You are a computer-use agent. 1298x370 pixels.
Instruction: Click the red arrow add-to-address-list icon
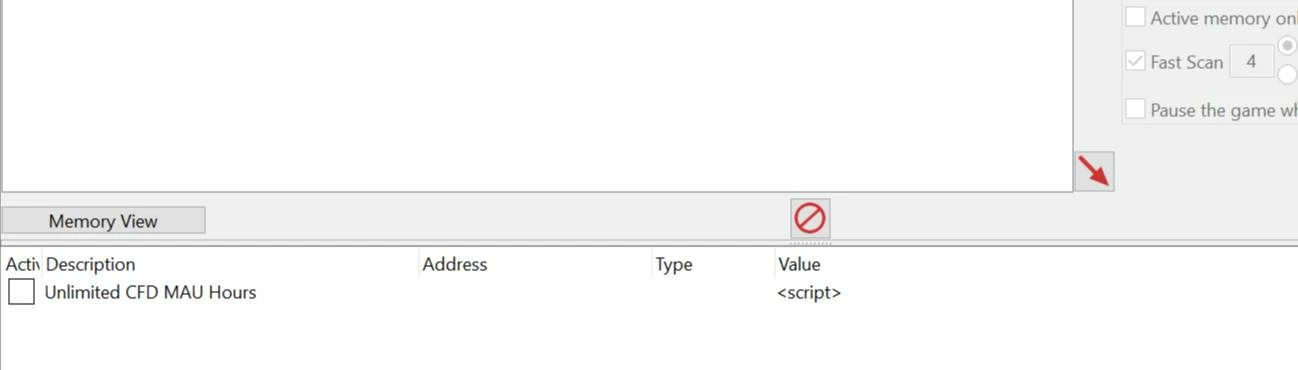pyautogui.click(x=1094, y=171)
